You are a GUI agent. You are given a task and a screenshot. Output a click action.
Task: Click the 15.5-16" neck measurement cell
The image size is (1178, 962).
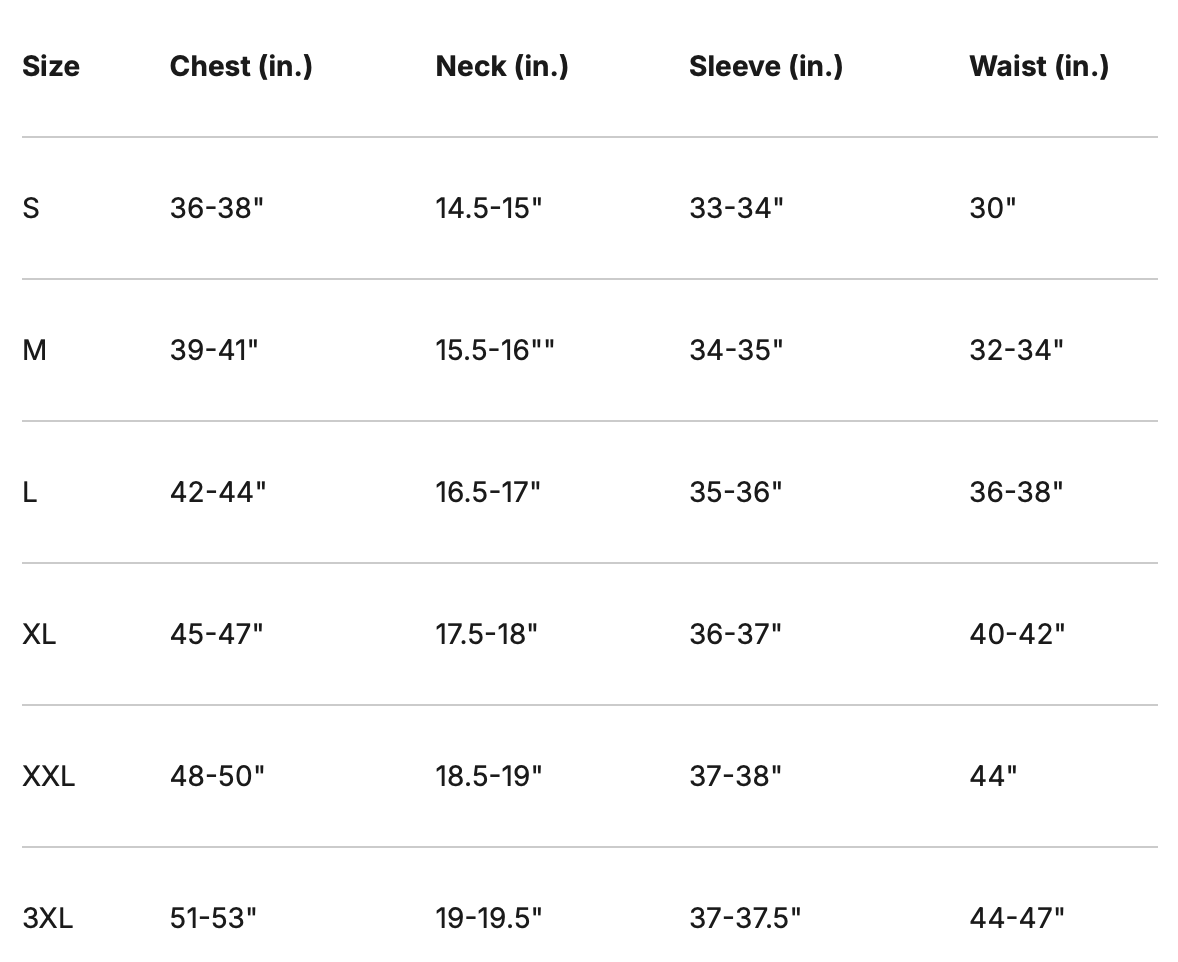494,350
